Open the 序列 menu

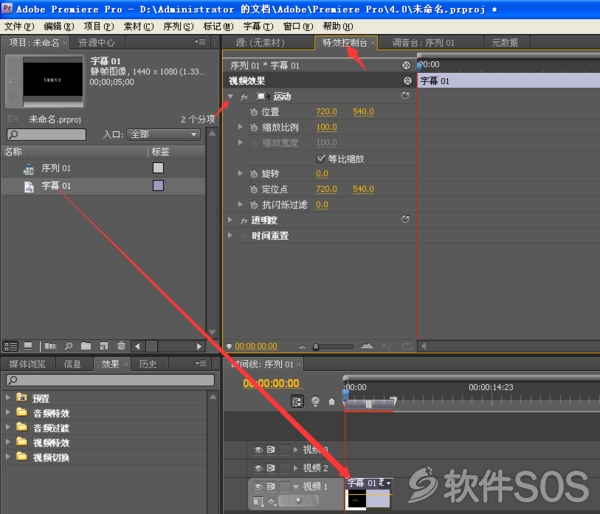coord(178,26)
